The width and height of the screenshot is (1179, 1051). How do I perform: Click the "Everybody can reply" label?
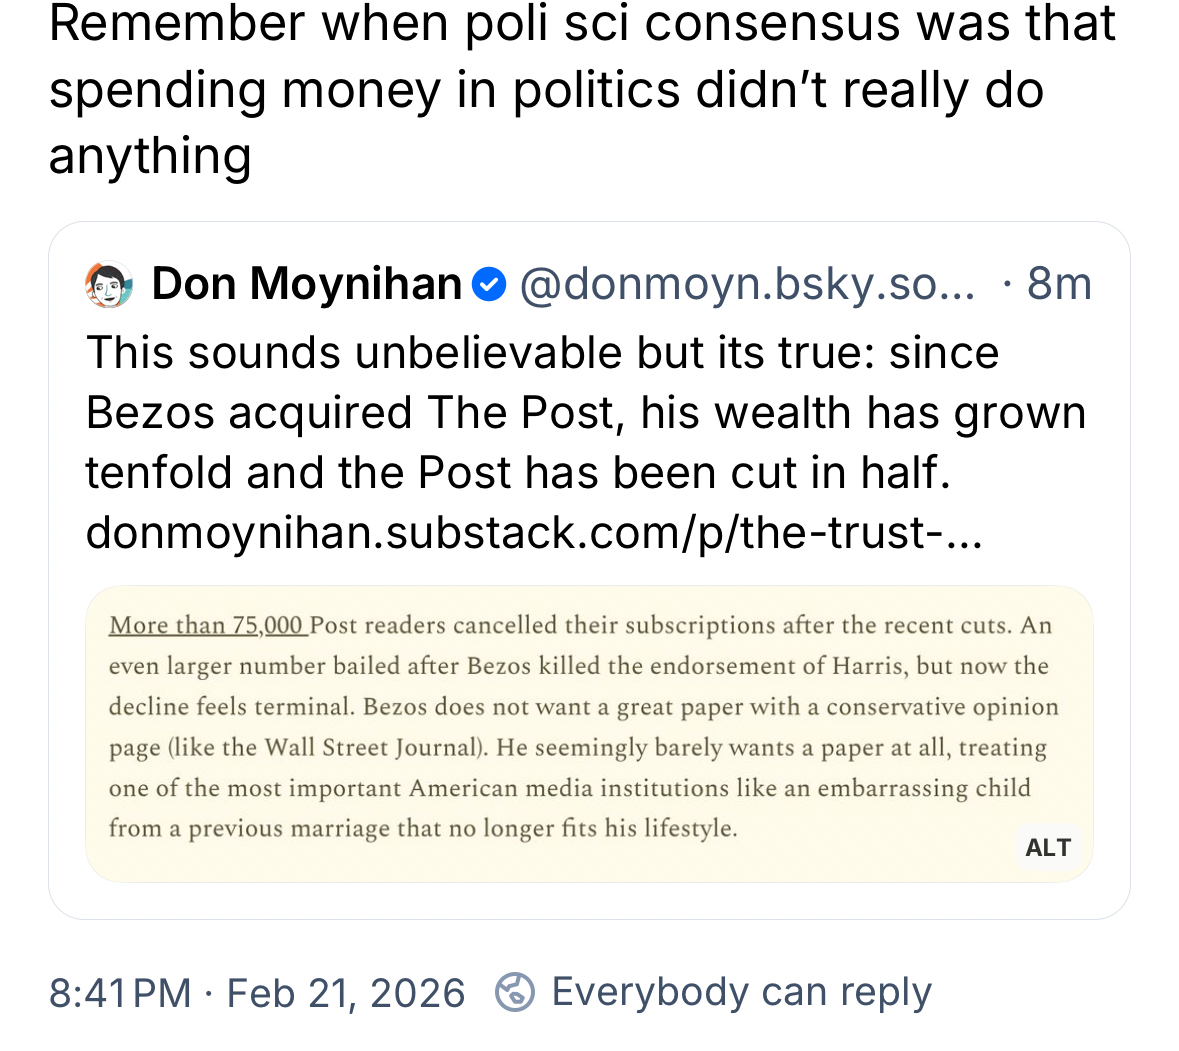click(x=741, y=992)
